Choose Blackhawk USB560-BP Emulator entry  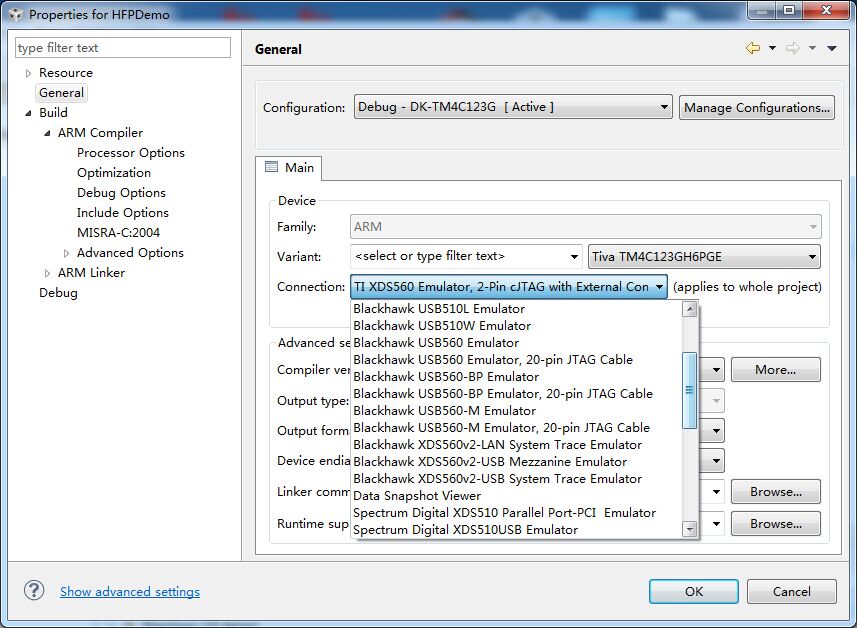point(517,377)
